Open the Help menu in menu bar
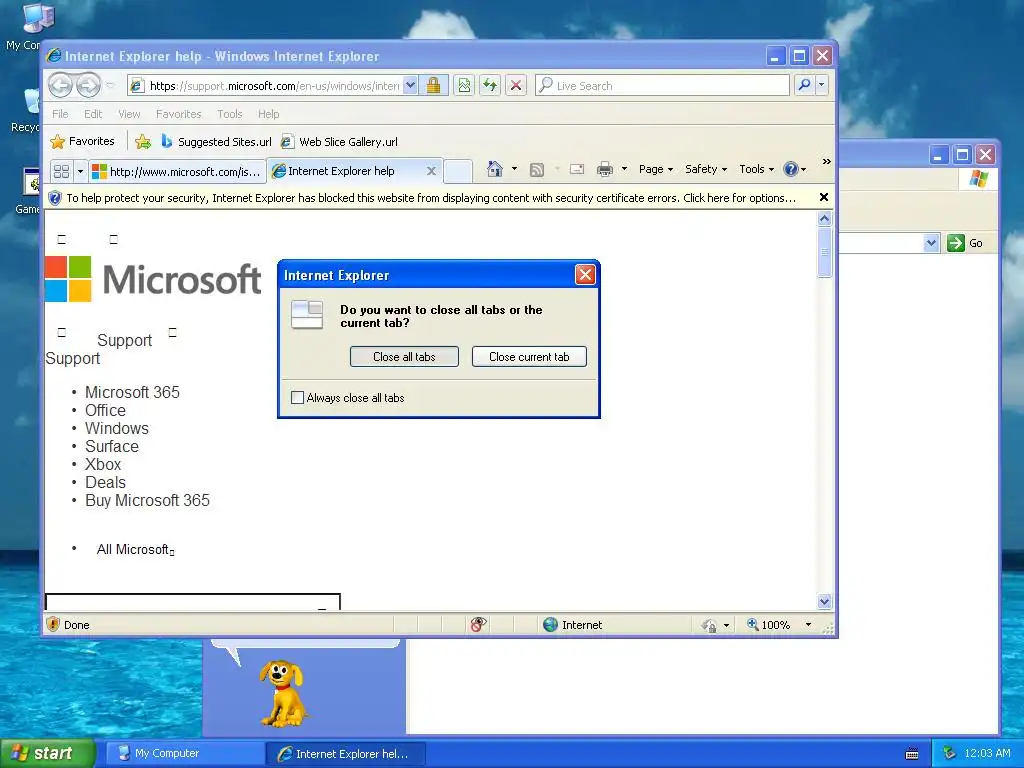Screen dimensions: 1024x768 tap(268, 114)
